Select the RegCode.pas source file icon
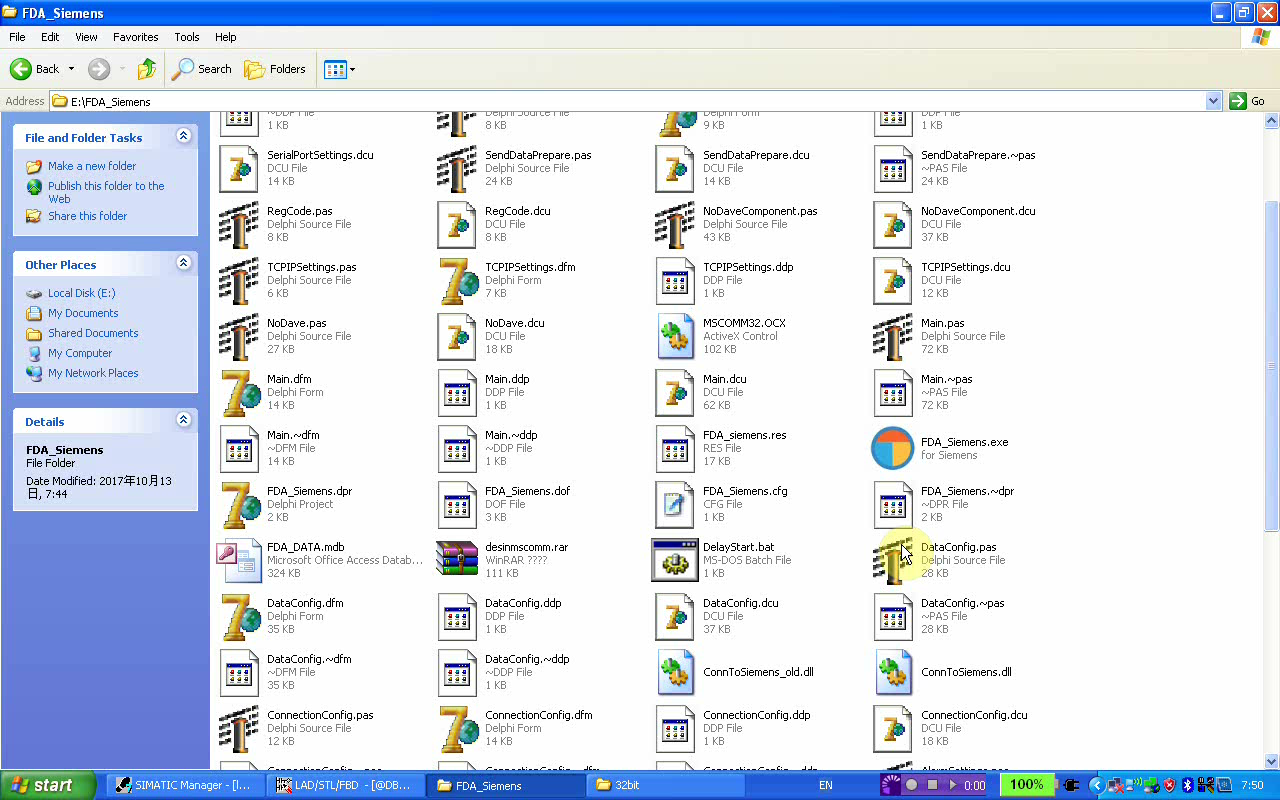The image size is (1280, 800). (x=240, y=224)
